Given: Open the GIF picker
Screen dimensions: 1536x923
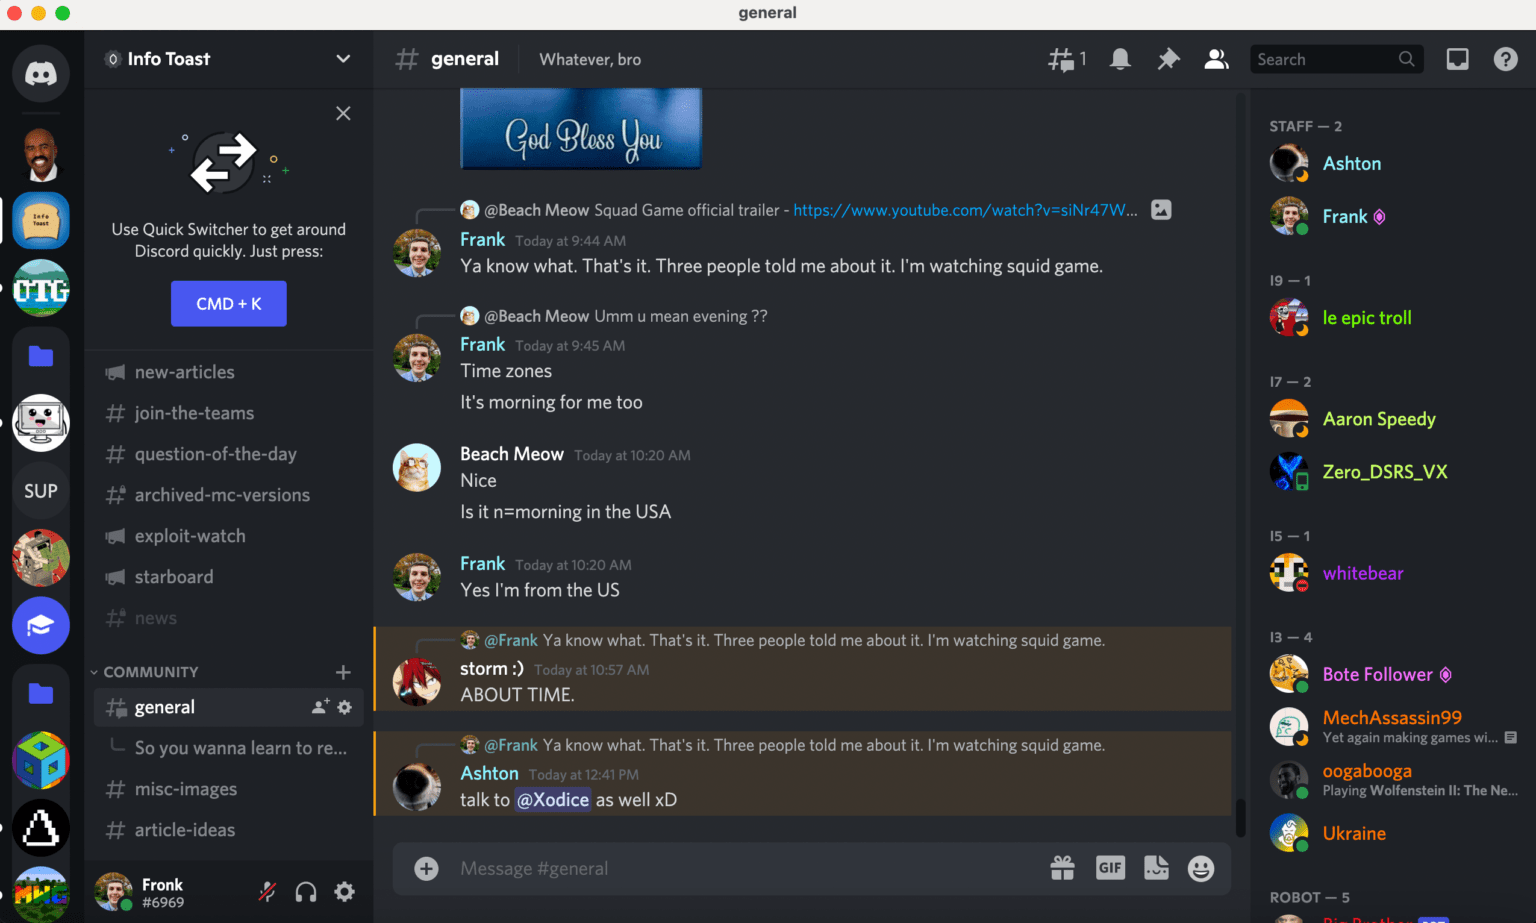Looking at the screenshot, I should click(1110, 868).
